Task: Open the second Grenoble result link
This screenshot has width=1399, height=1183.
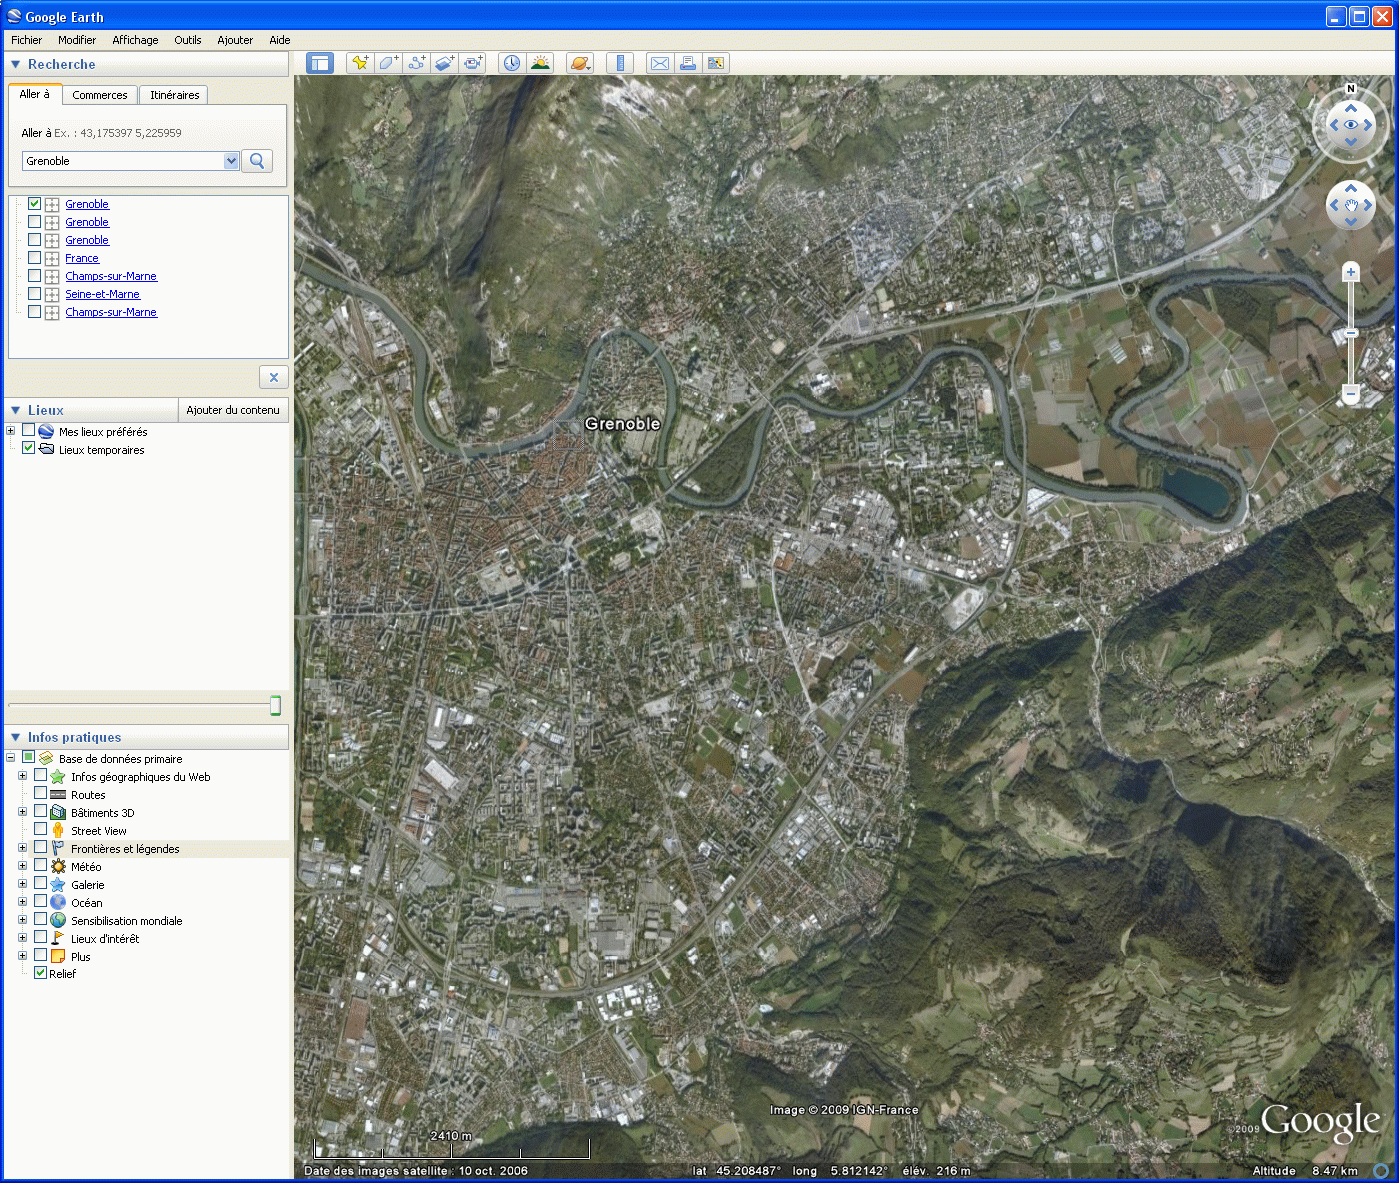Action: click(87, 222)
